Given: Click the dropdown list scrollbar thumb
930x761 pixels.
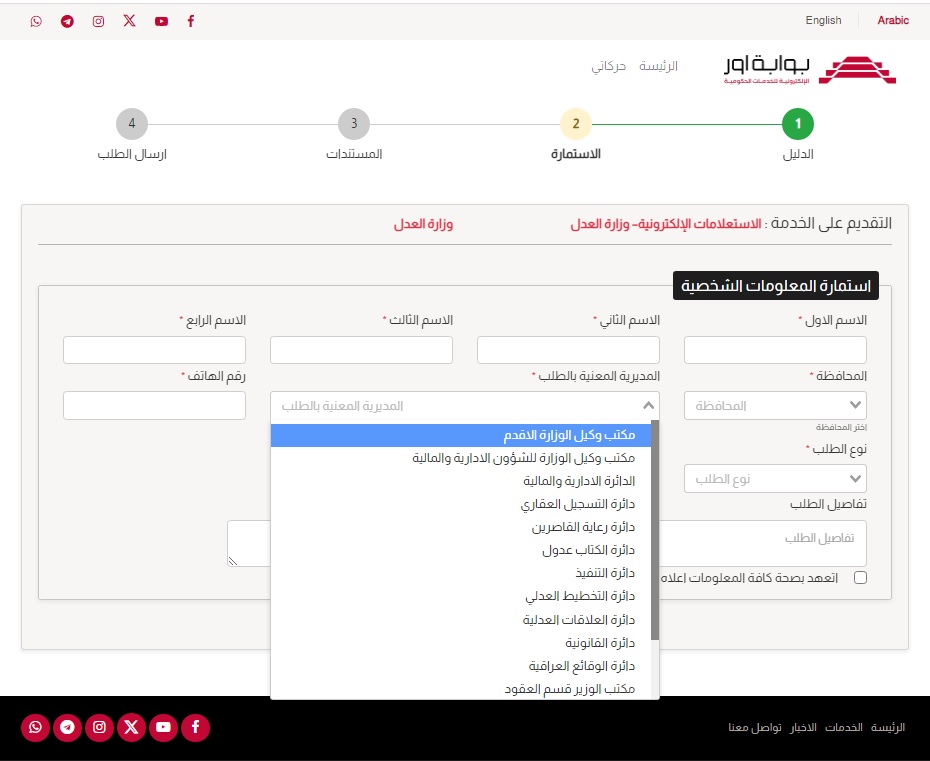Looking at the screenshot, I should click(655, 530).
